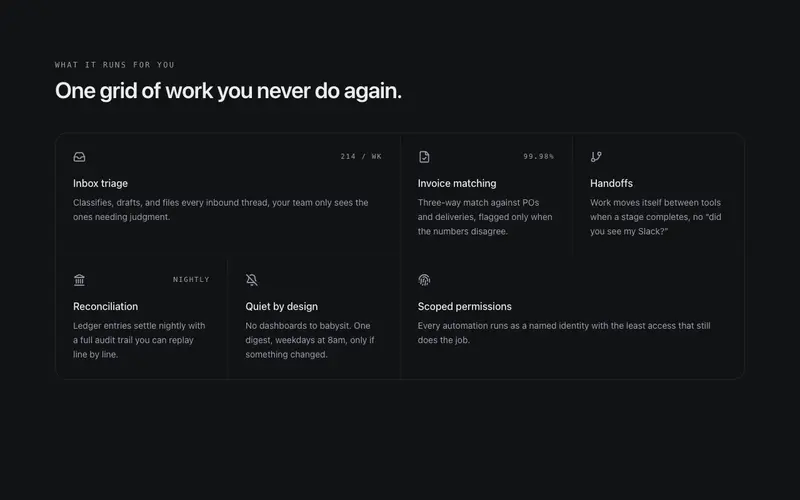Click the Inbox triage description text
The width and height of the screenshot is (800, 500).
pos(220,210)
